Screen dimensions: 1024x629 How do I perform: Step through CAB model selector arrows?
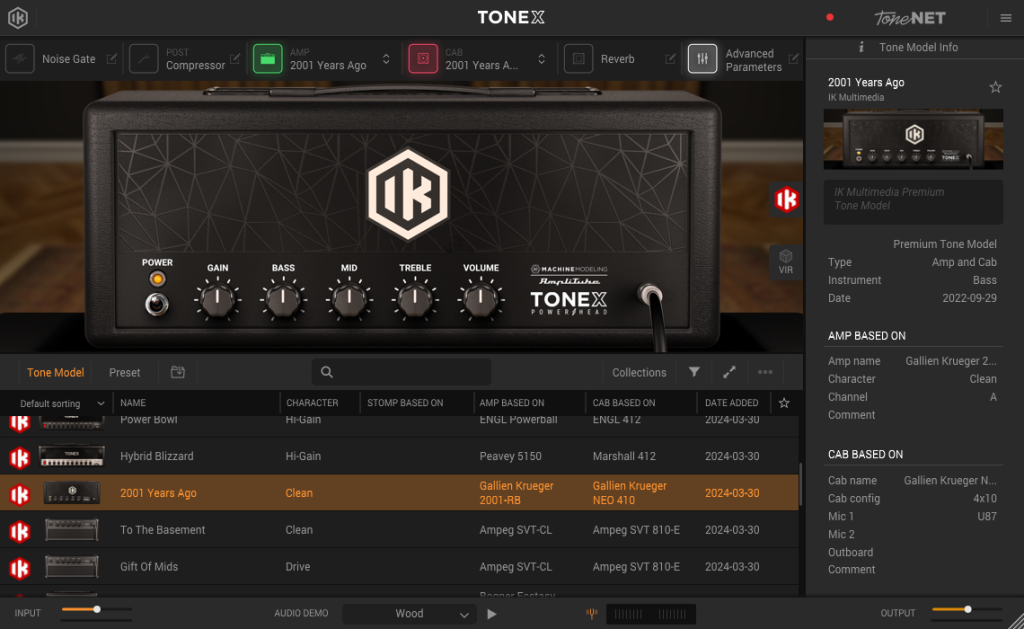pos(541,59)
